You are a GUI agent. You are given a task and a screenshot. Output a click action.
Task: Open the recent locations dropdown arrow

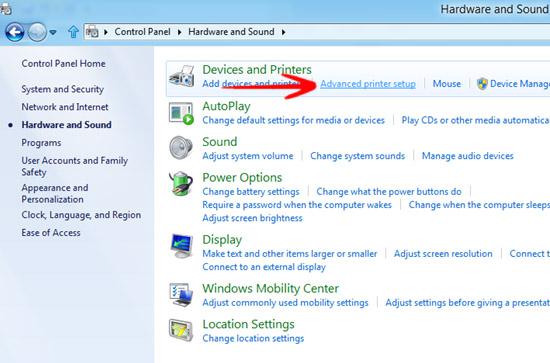(x=53, y=32)
